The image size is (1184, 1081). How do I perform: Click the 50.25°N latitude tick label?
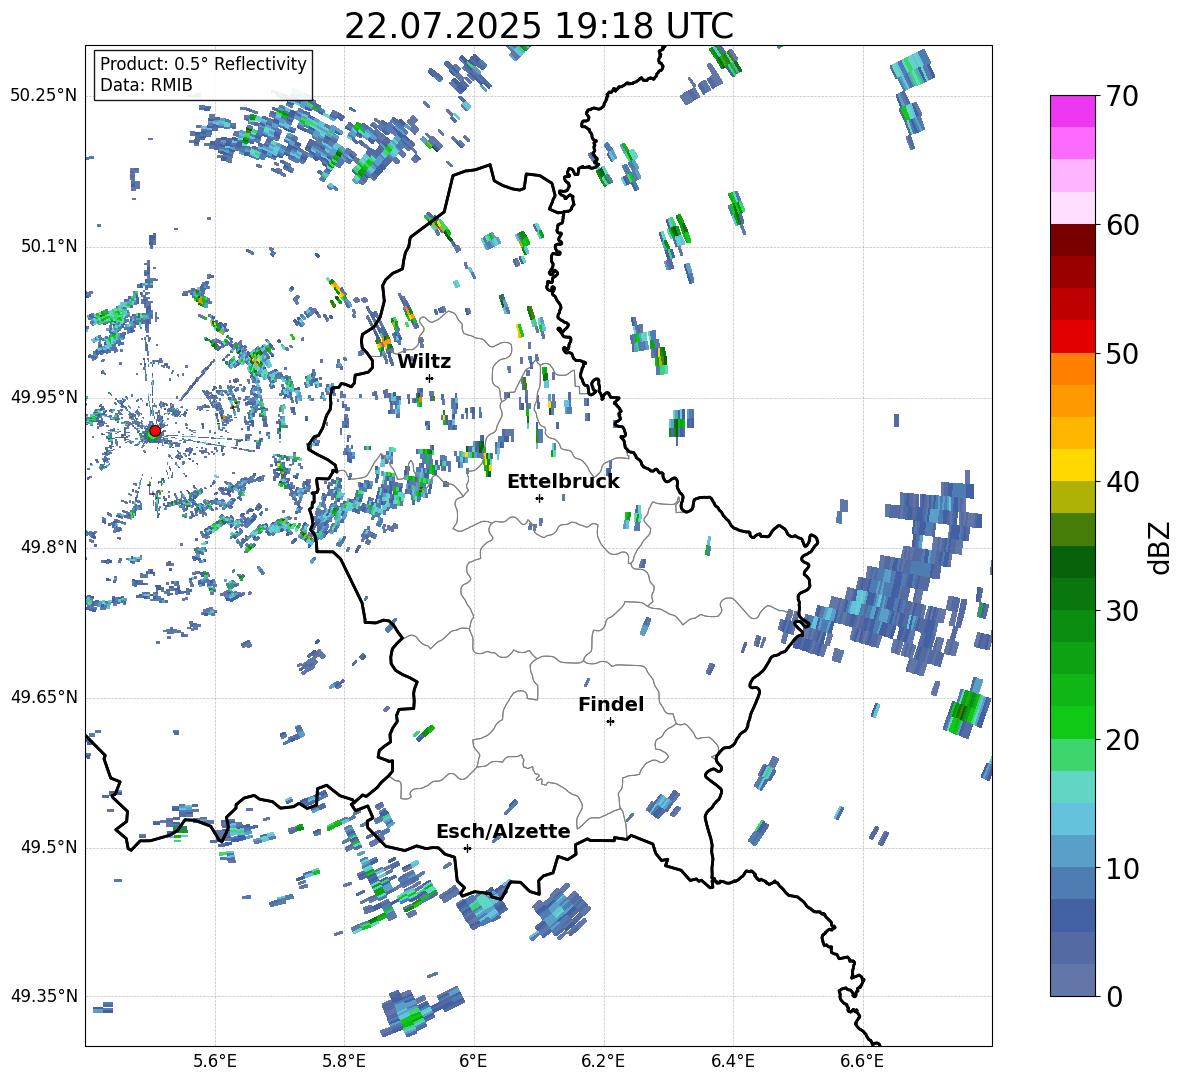point(44,96)
